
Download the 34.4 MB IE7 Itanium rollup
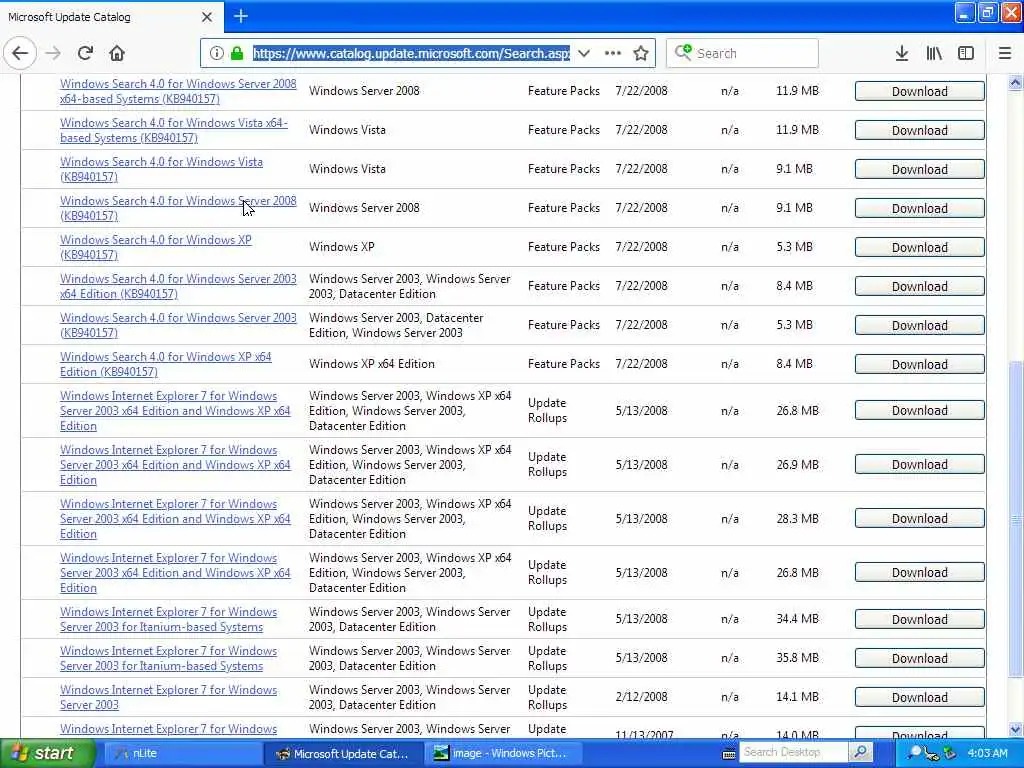920,619
